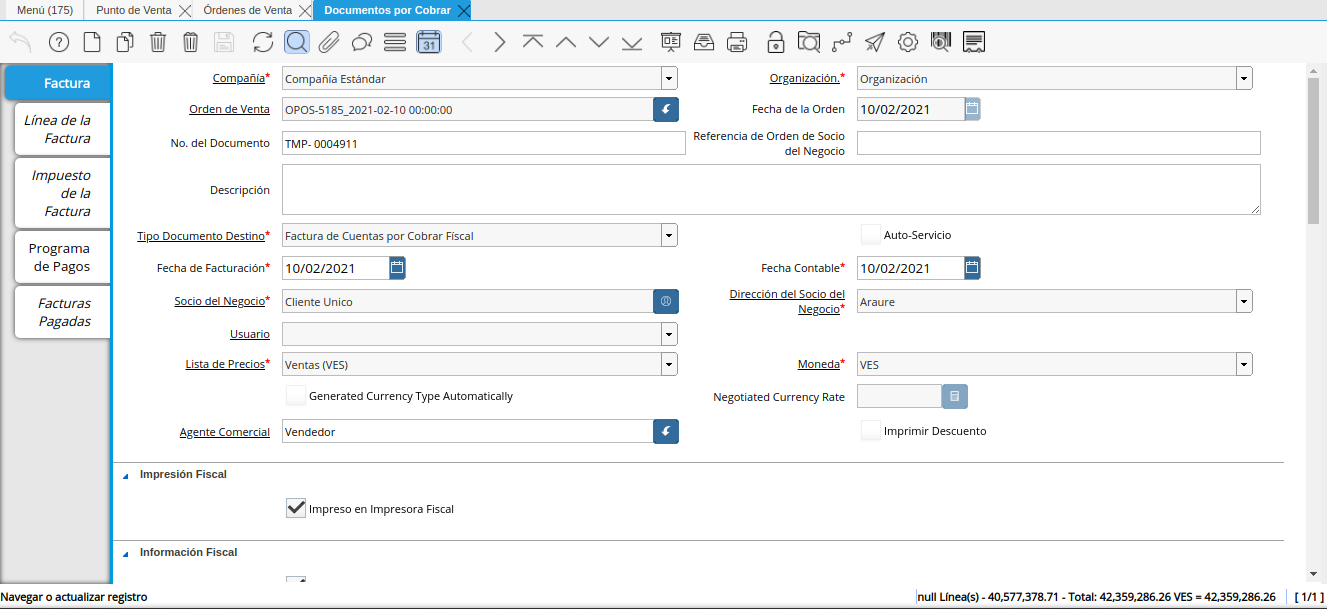
Task: Open attachments with the paperclip icon
Action: click(329, 42)
